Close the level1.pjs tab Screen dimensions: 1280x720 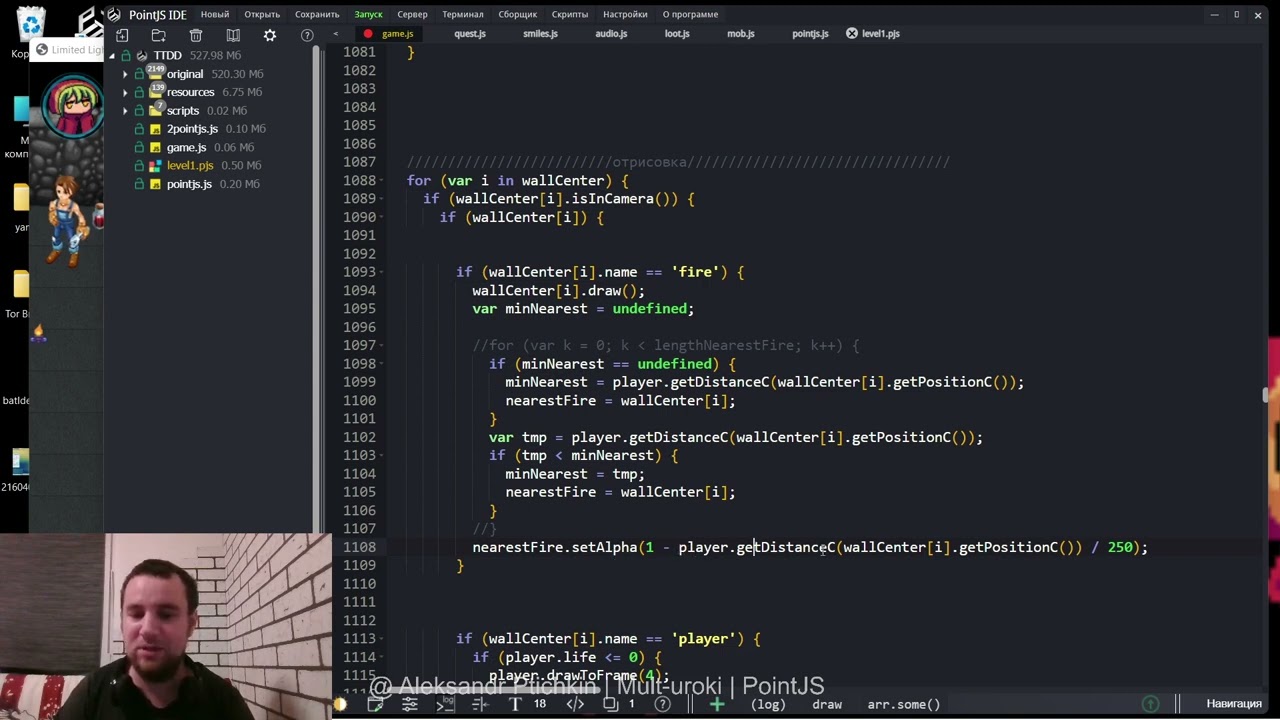pyautogui.click(x=852, y=34)
